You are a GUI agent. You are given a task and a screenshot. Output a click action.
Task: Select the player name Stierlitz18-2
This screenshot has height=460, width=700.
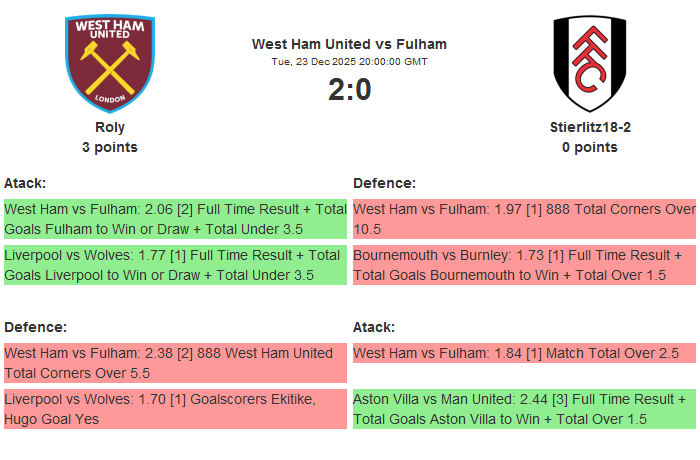(x=590, y=127)
